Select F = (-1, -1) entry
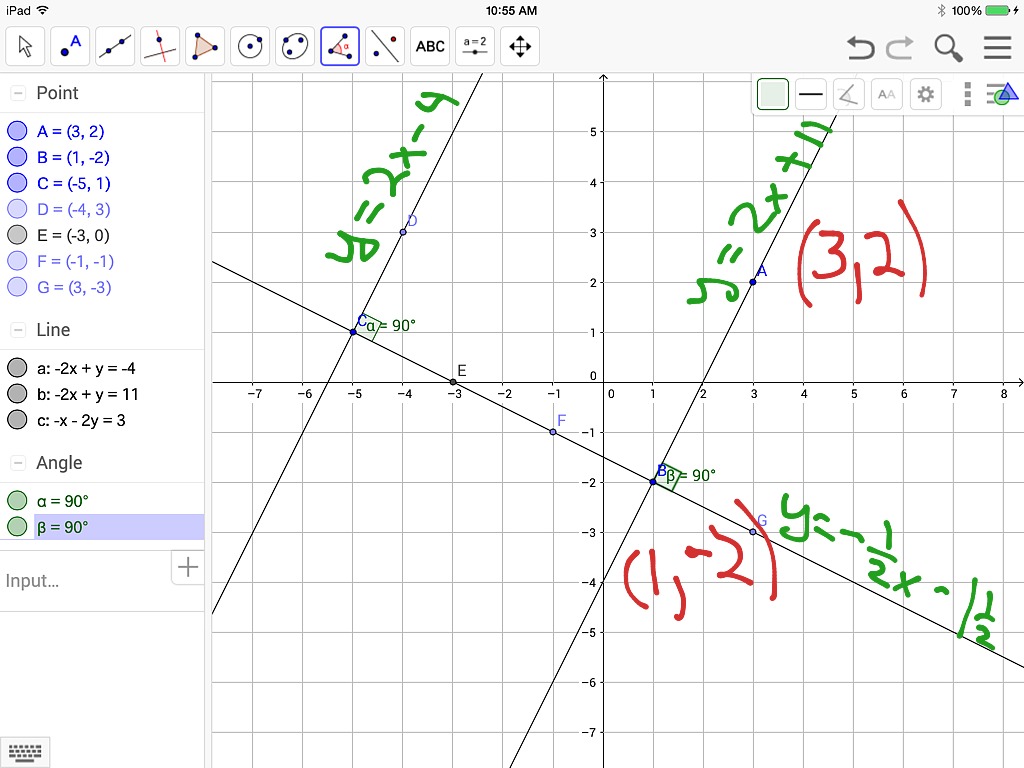This screenshot has height=768, width=1024. (x=75, y=261)
